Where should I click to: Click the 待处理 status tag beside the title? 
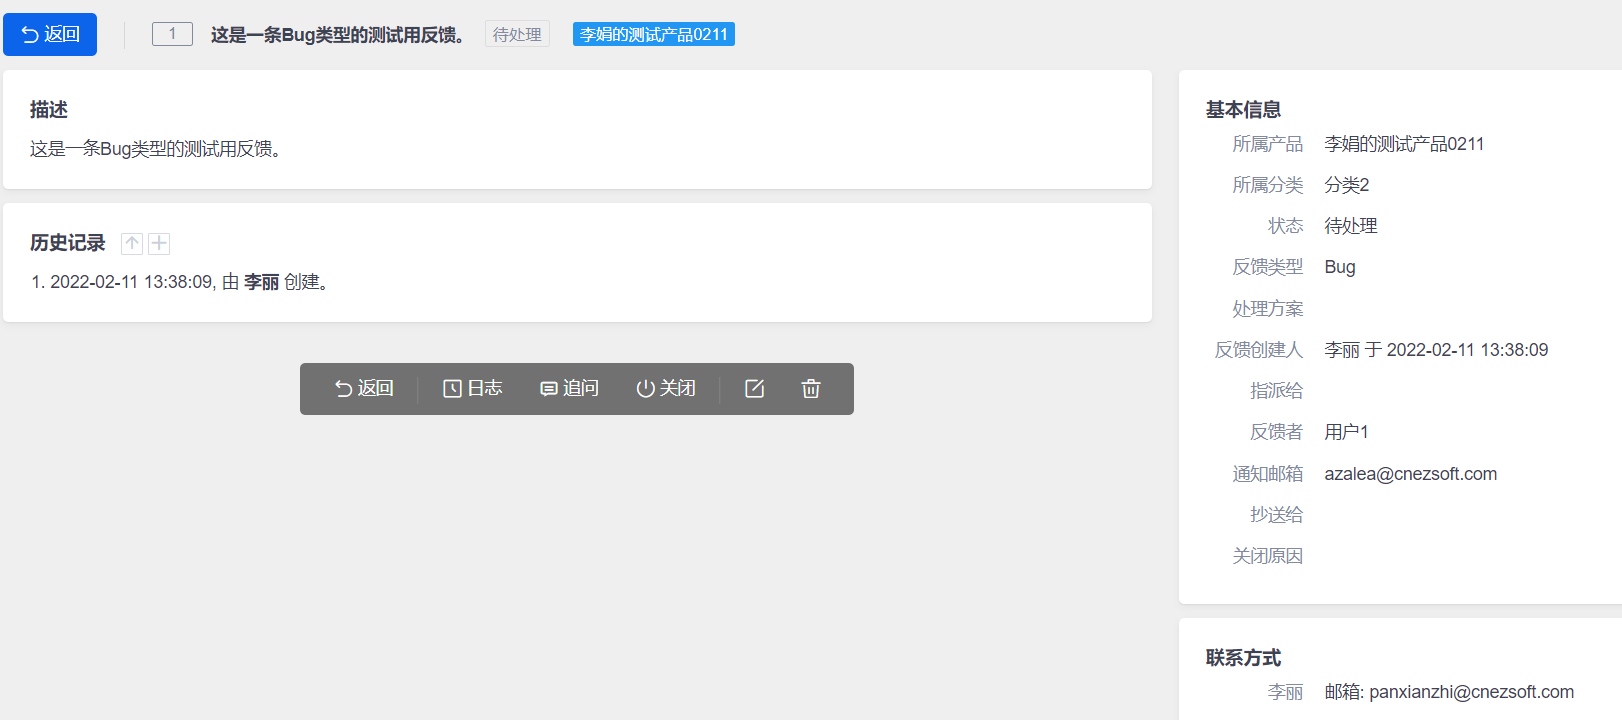click(x=517, y=34)
